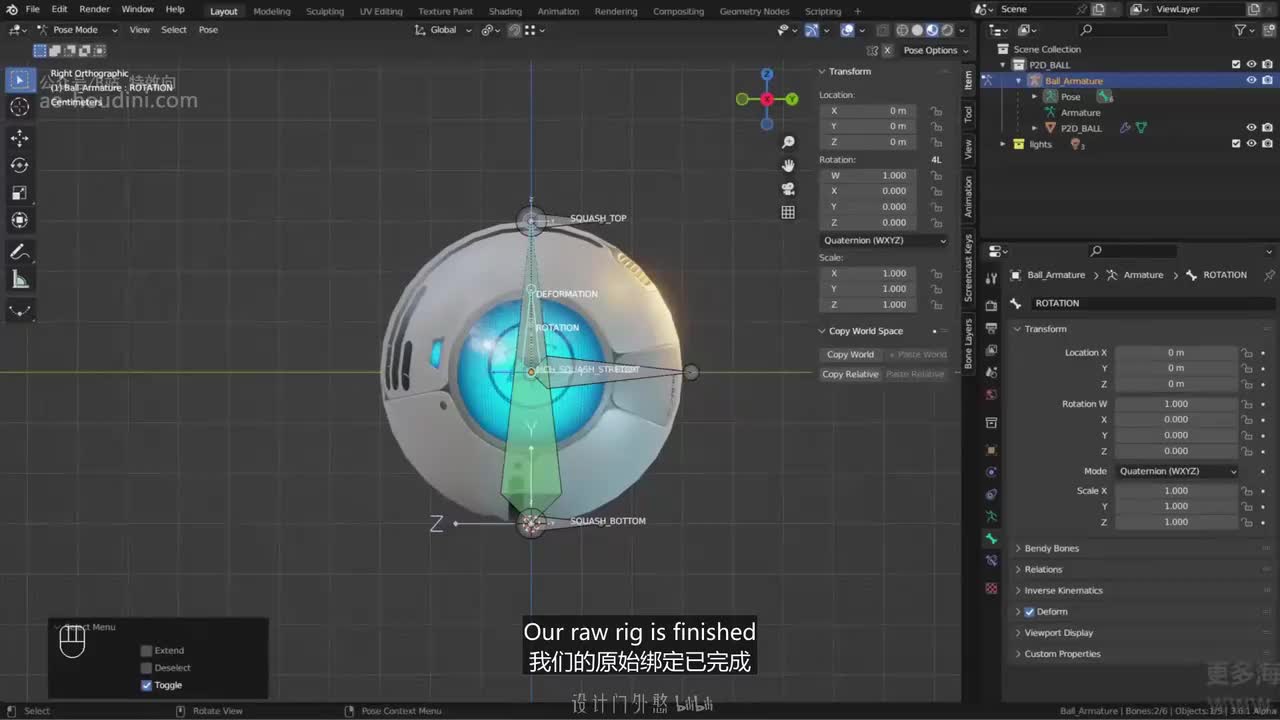Select the Transform tool
This screenshot has height=720, width=1280.
(19, 220)
